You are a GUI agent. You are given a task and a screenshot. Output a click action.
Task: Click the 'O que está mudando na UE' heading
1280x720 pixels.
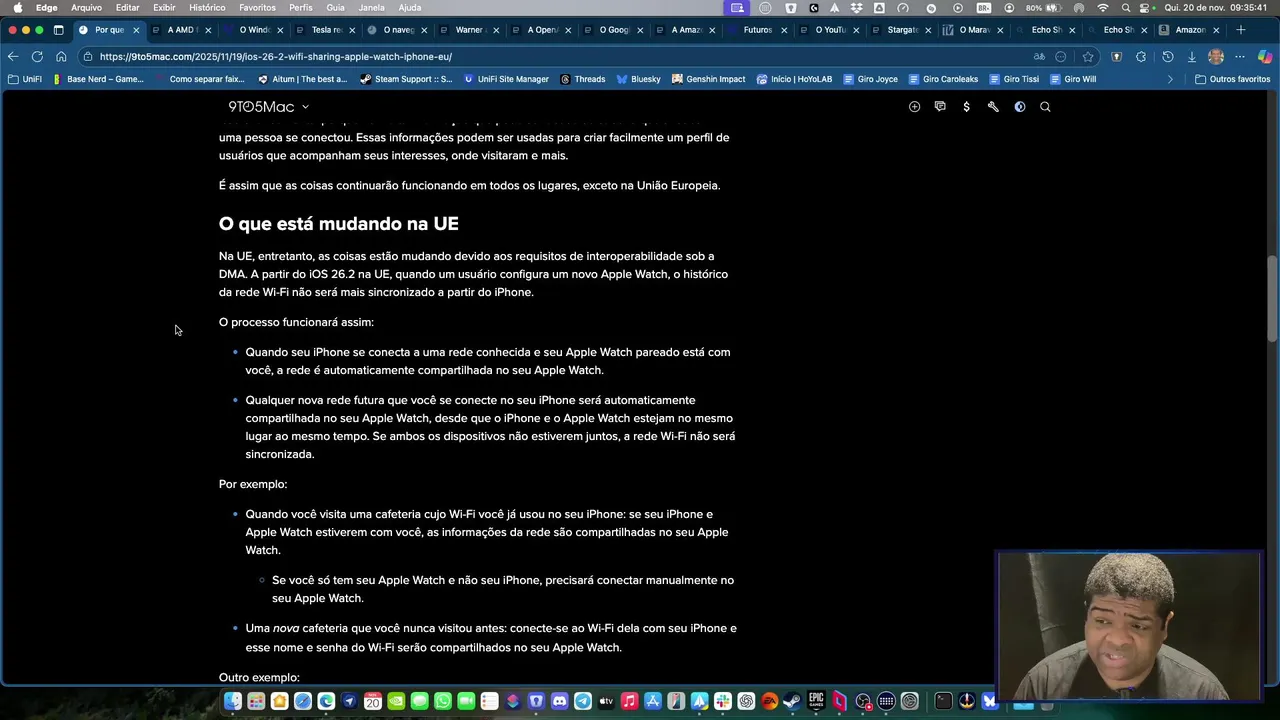tap(339, 224)
